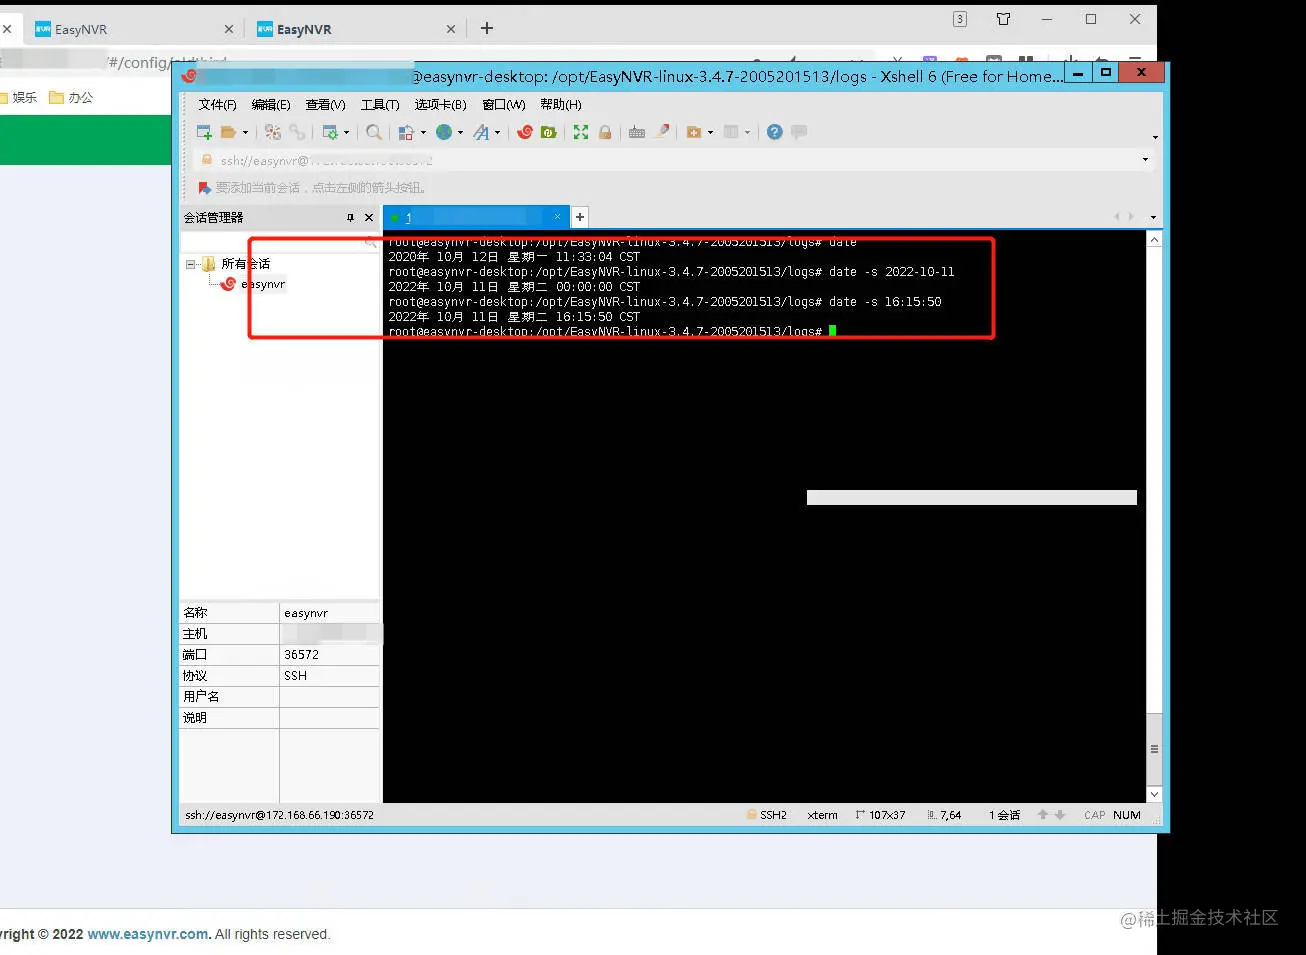
Task: Click the 端口 value 36572
Action: point(301,655)
